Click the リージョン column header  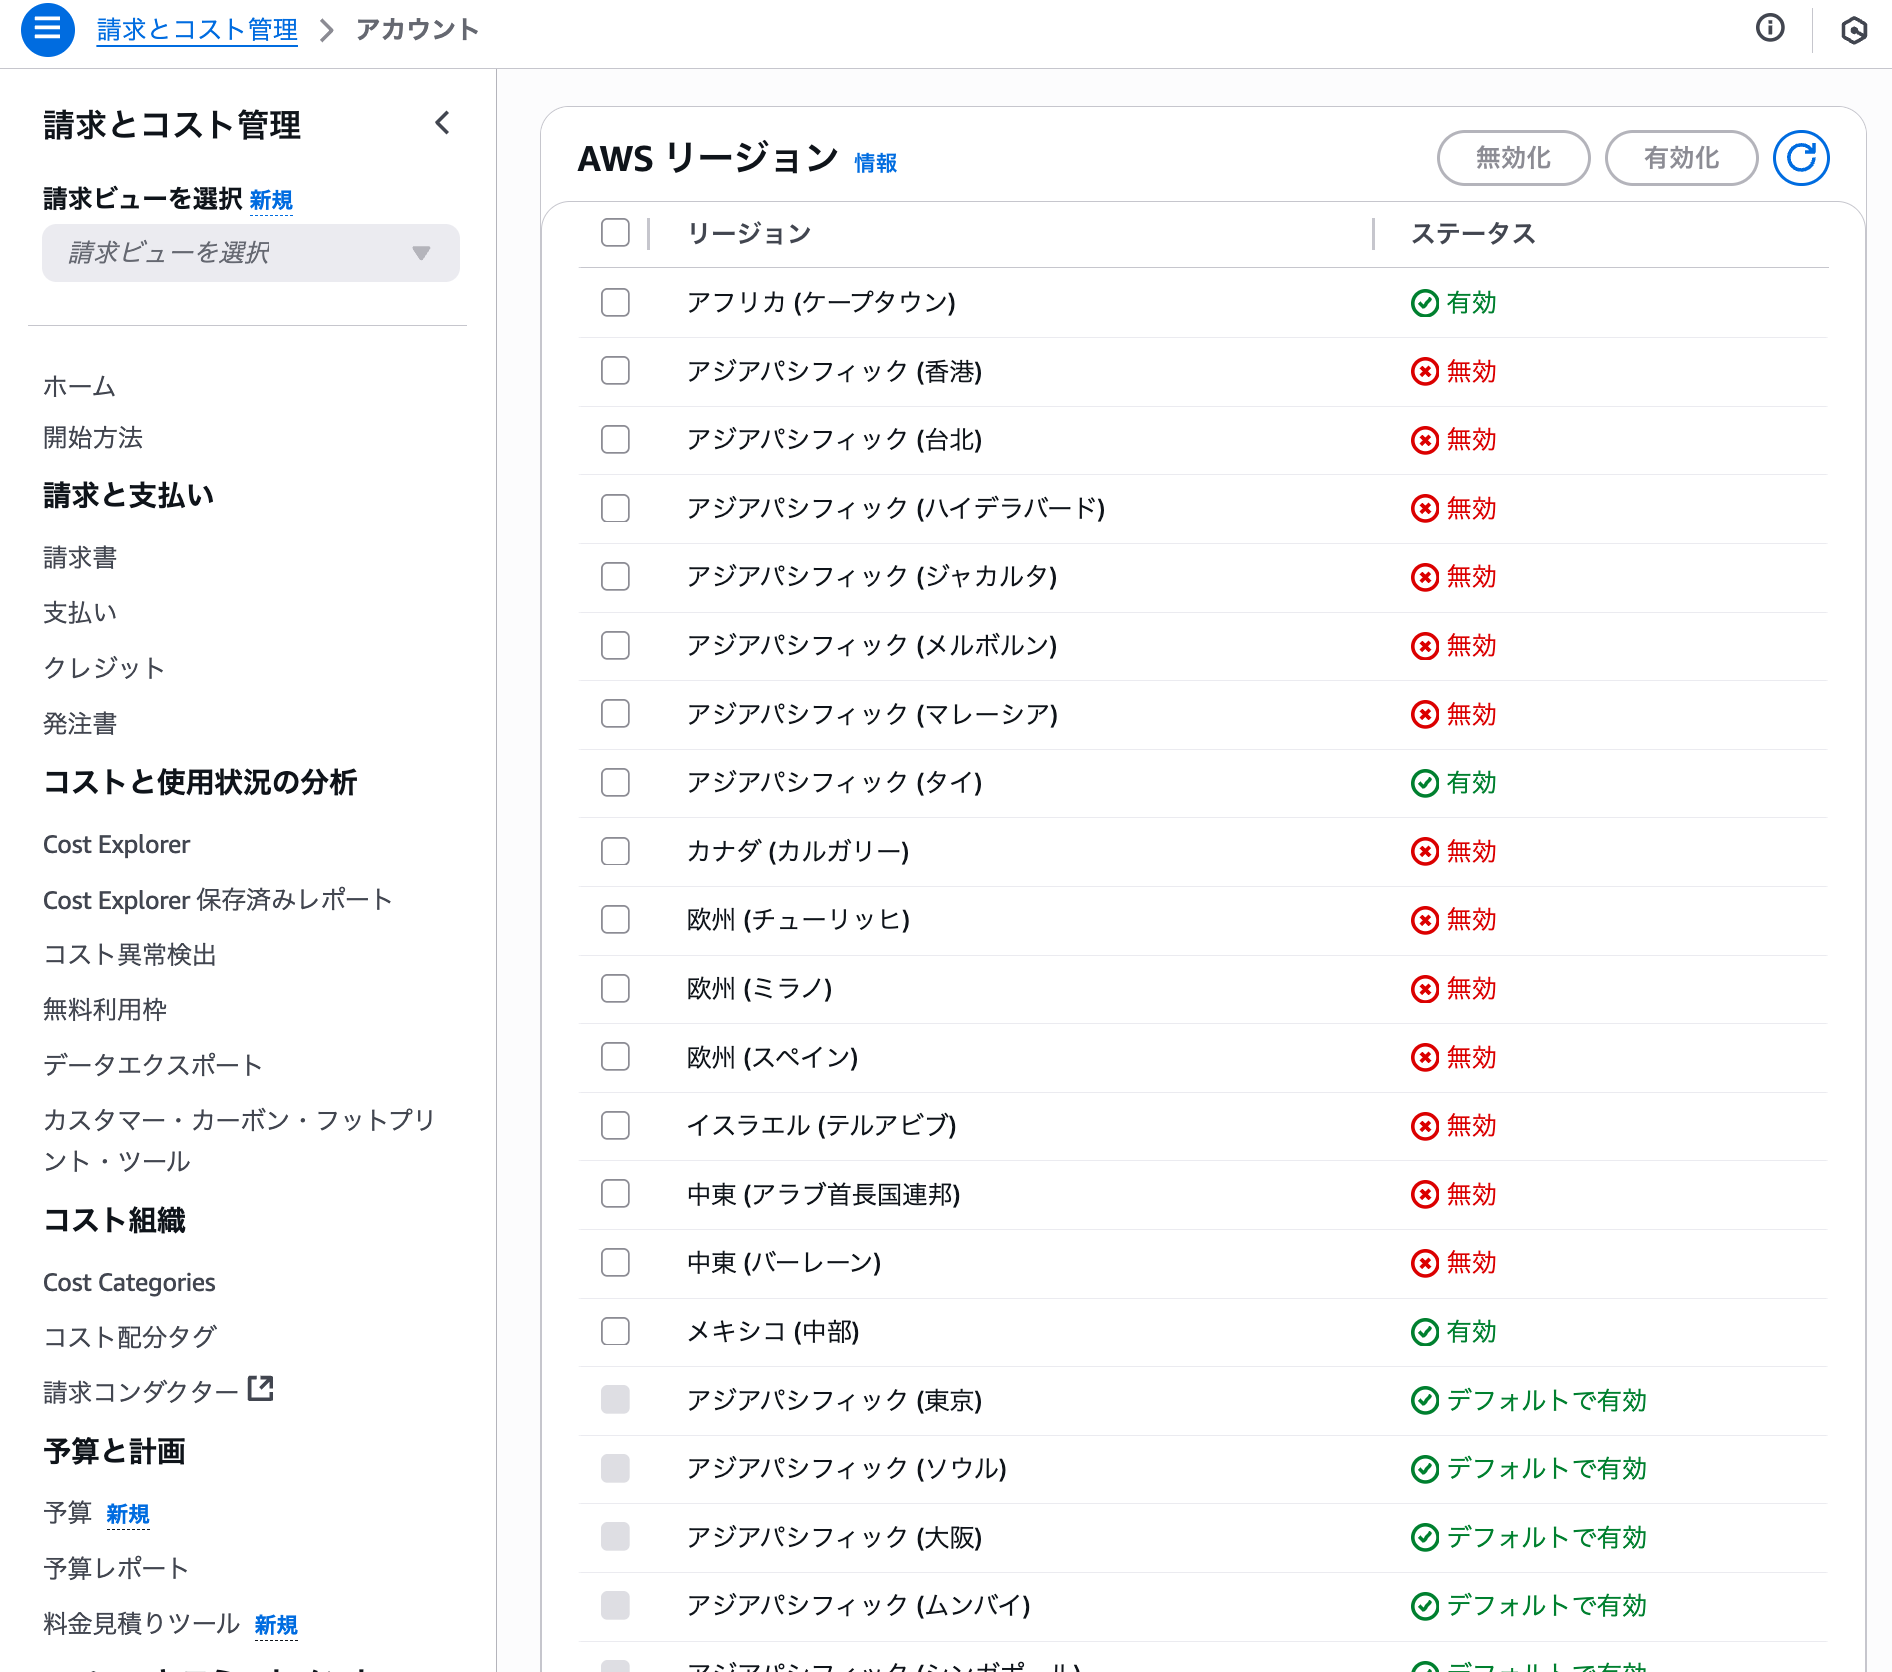click(749, 234)
